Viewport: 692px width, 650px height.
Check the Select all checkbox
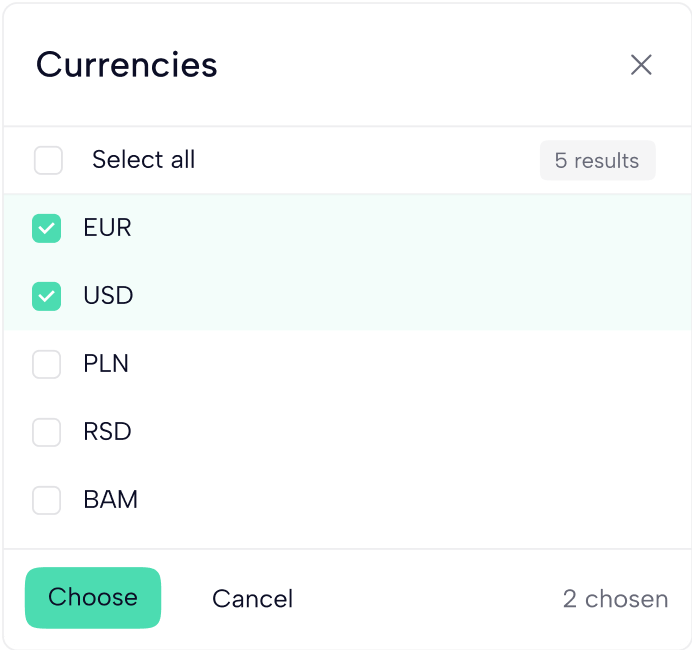48,160
